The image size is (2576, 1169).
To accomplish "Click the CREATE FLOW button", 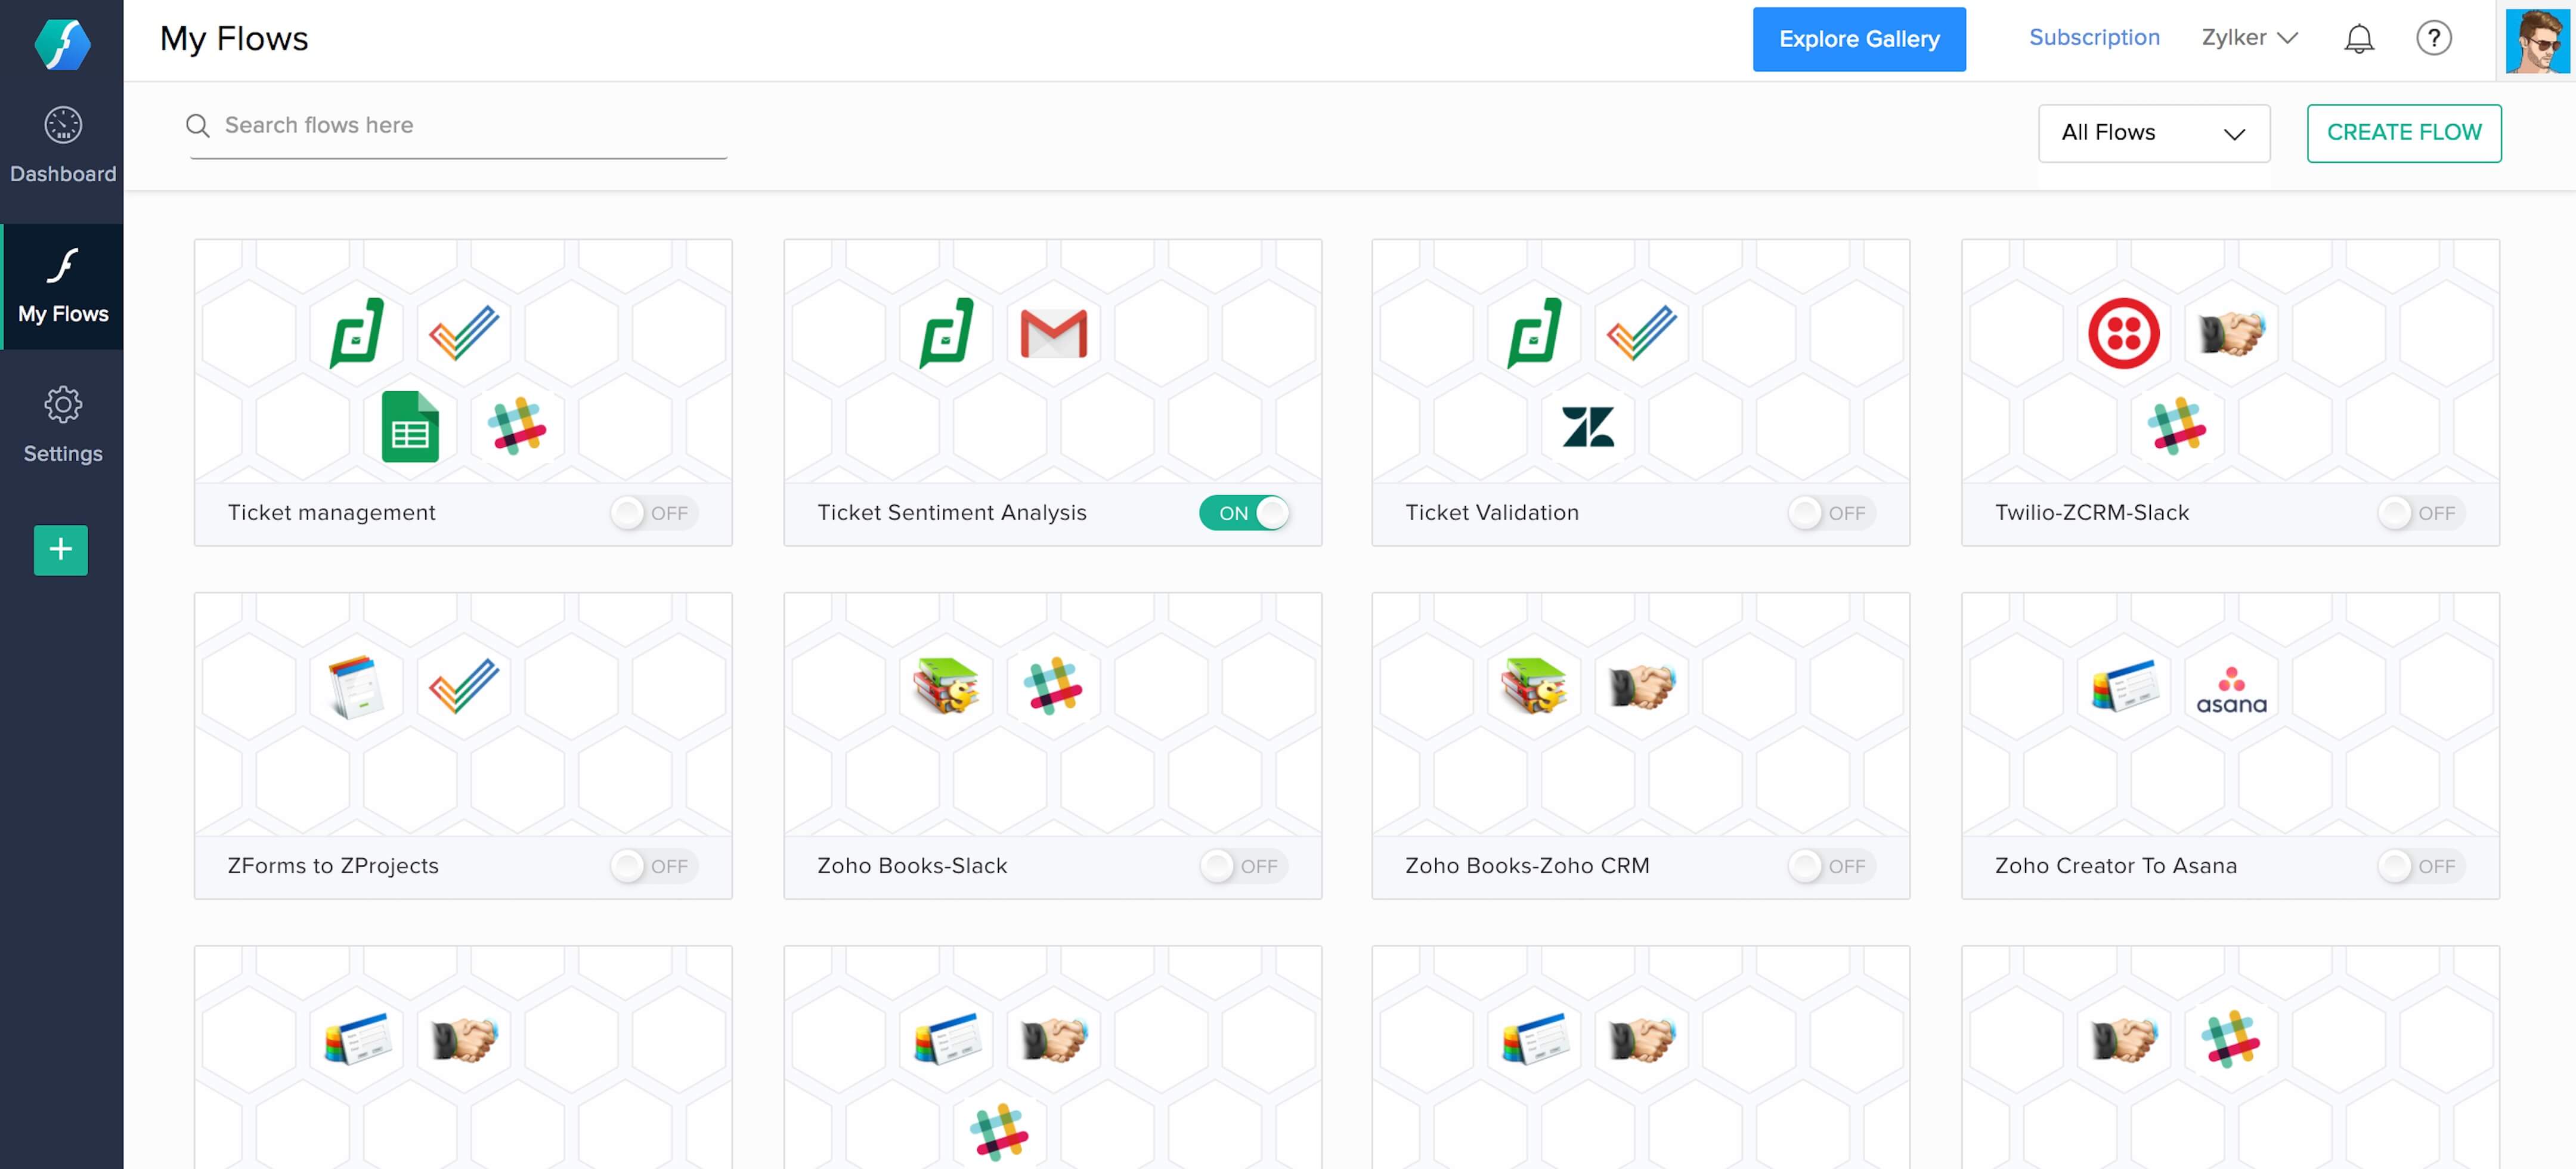I will (x=2404, y=133).
